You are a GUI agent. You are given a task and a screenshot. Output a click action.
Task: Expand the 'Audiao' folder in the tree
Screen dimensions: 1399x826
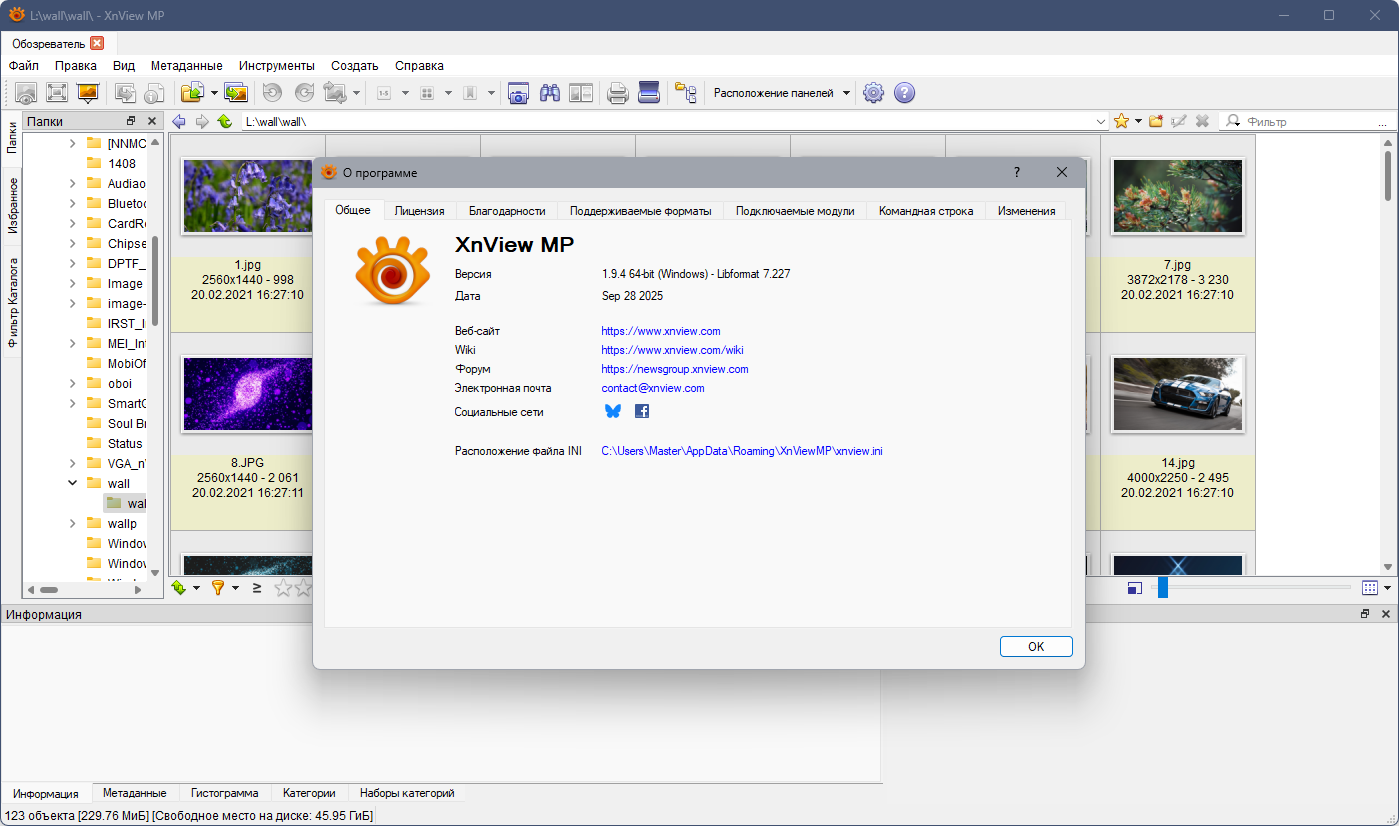72,183
